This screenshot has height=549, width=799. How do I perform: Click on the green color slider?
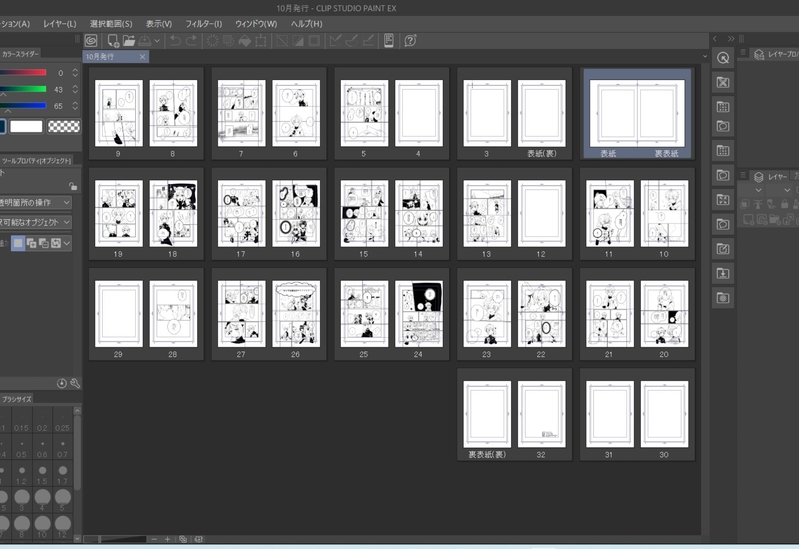pos(23,89)
